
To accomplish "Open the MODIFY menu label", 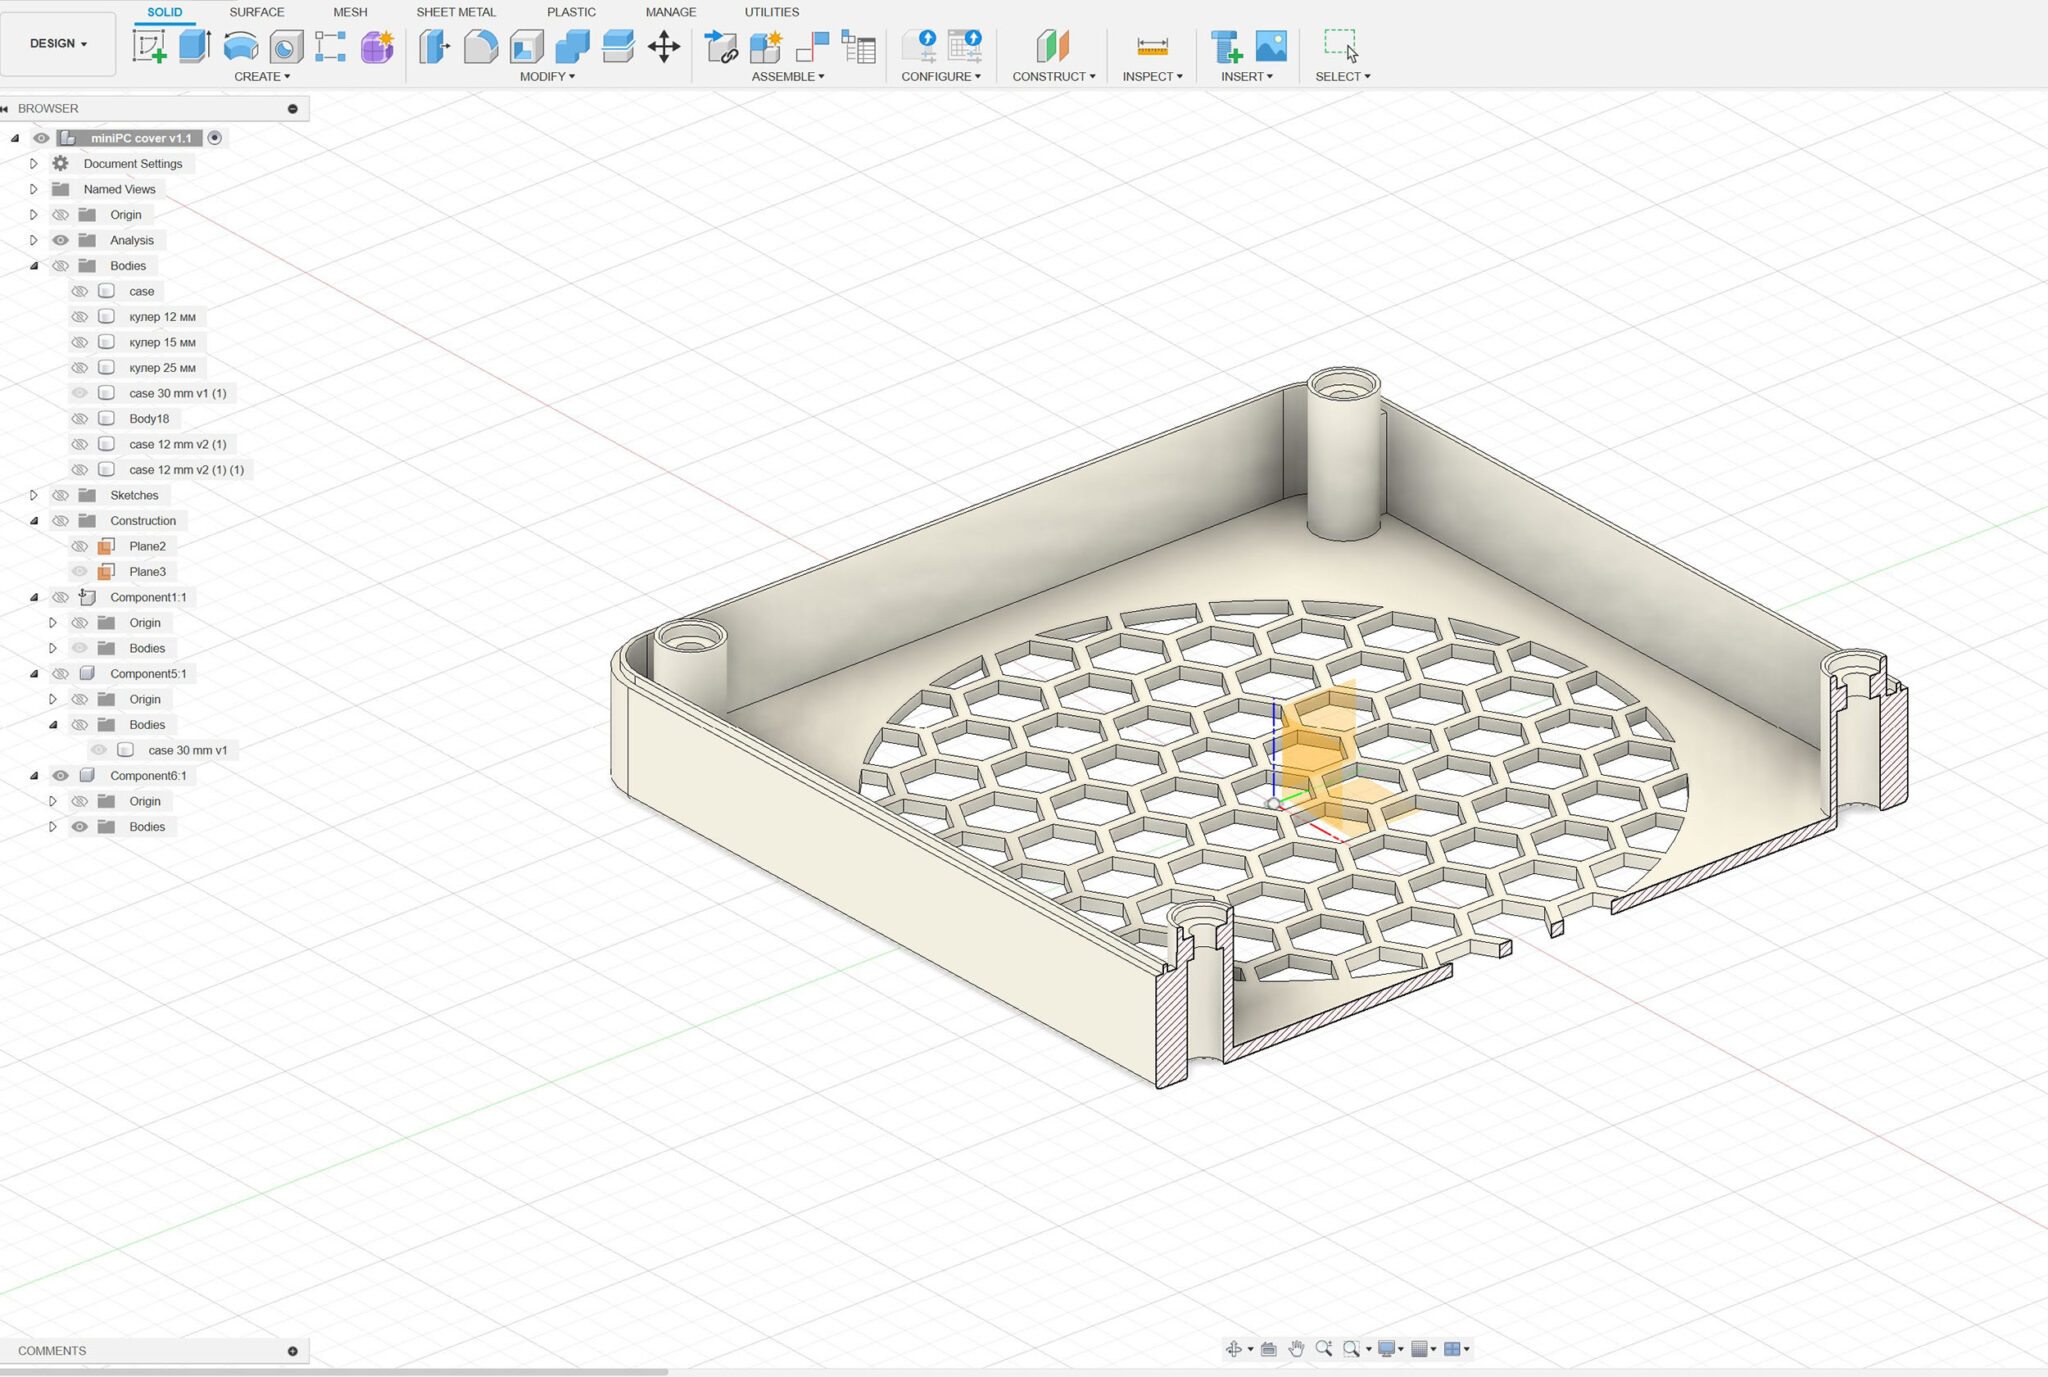I will click(546, 76).
